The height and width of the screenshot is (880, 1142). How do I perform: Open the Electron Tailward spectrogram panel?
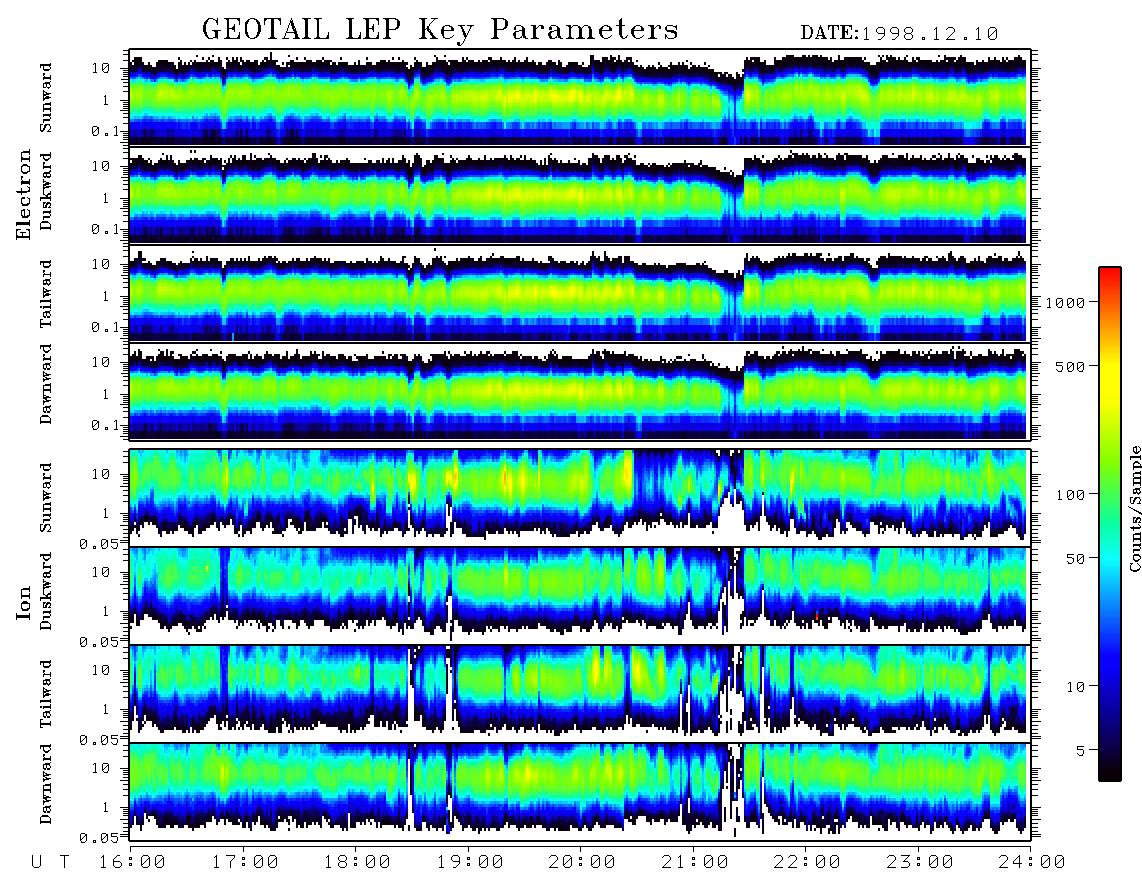tap(580, 294)
